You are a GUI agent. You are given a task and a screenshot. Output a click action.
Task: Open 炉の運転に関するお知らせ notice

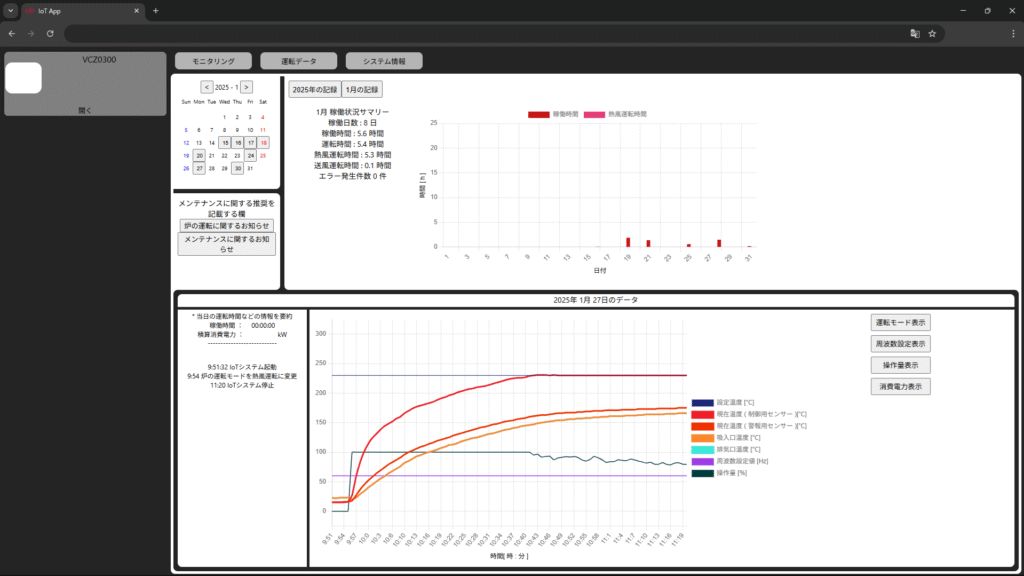click(x=226, y=226)
